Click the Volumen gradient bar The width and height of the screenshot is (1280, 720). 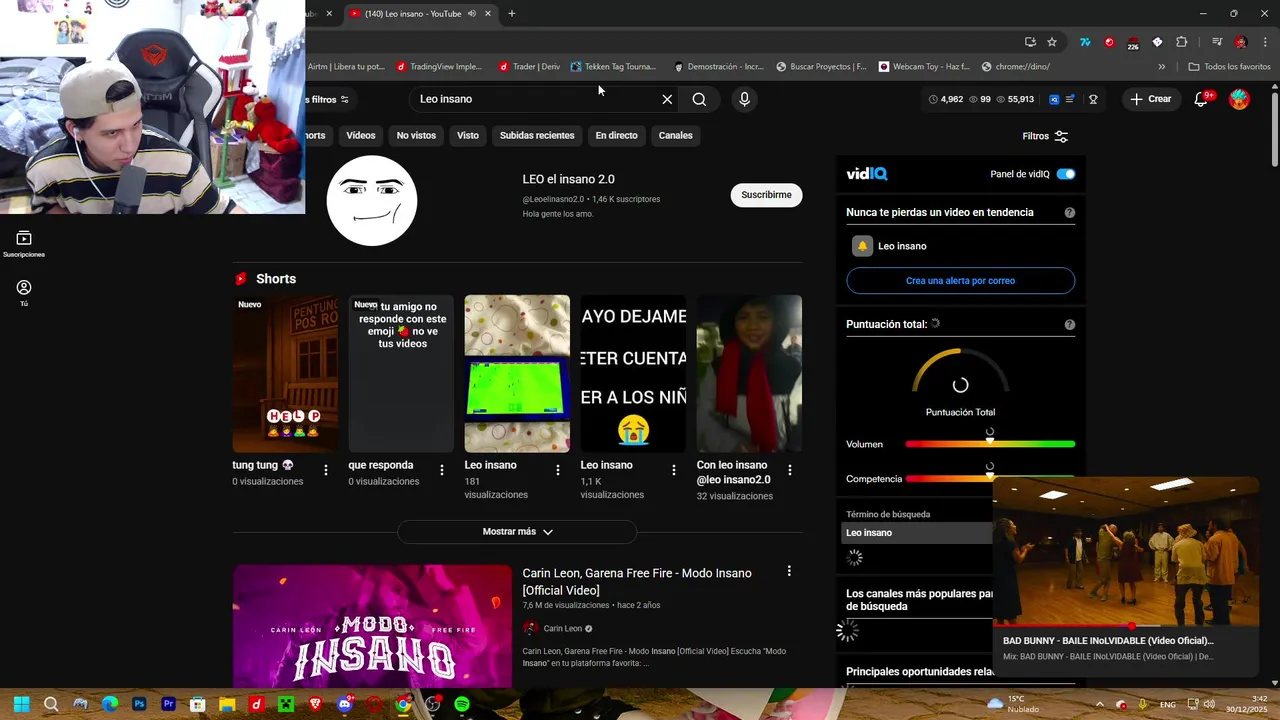pyautogui.click(x=990, y=444)
